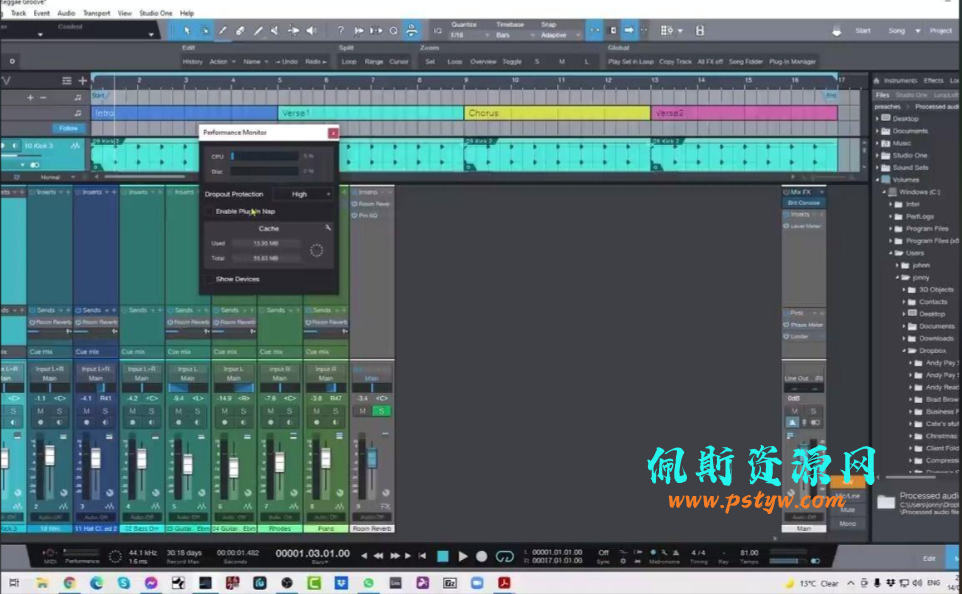Select the Listen (speaker) tool
The width and height of the screenshot is (962, 594).
(312, 30)
